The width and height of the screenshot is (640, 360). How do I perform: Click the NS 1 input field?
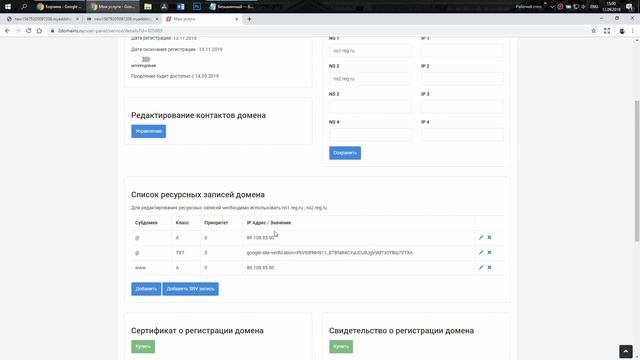click(x=371, y=51)
